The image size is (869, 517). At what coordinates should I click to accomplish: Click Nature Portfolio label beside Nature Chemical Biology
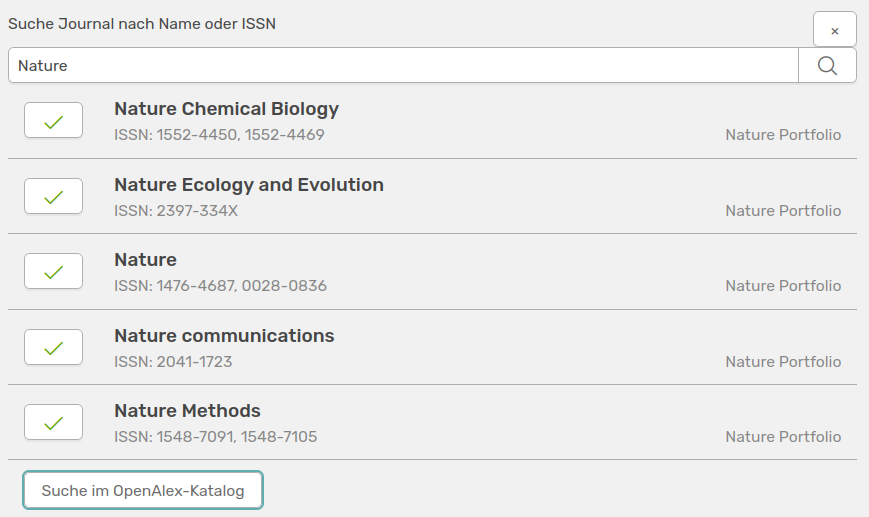pos(783,134)
